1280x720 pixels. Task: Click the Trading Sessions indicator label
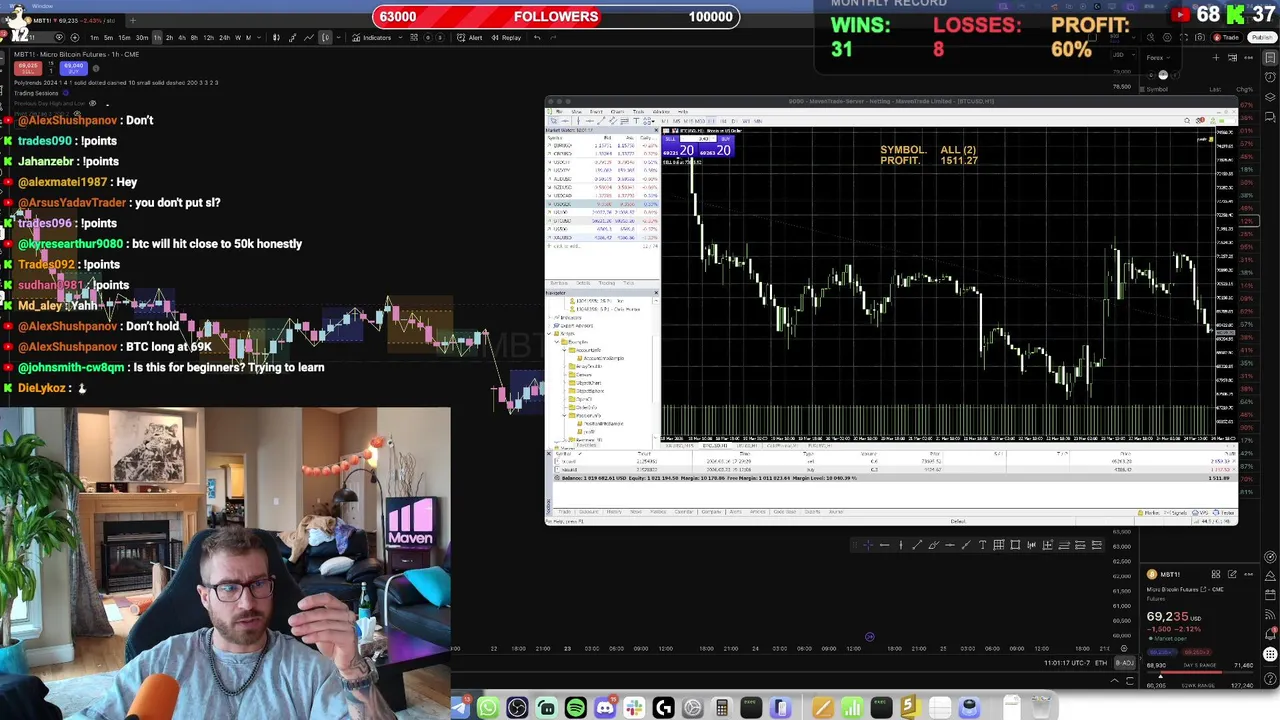tap(36, 93)
